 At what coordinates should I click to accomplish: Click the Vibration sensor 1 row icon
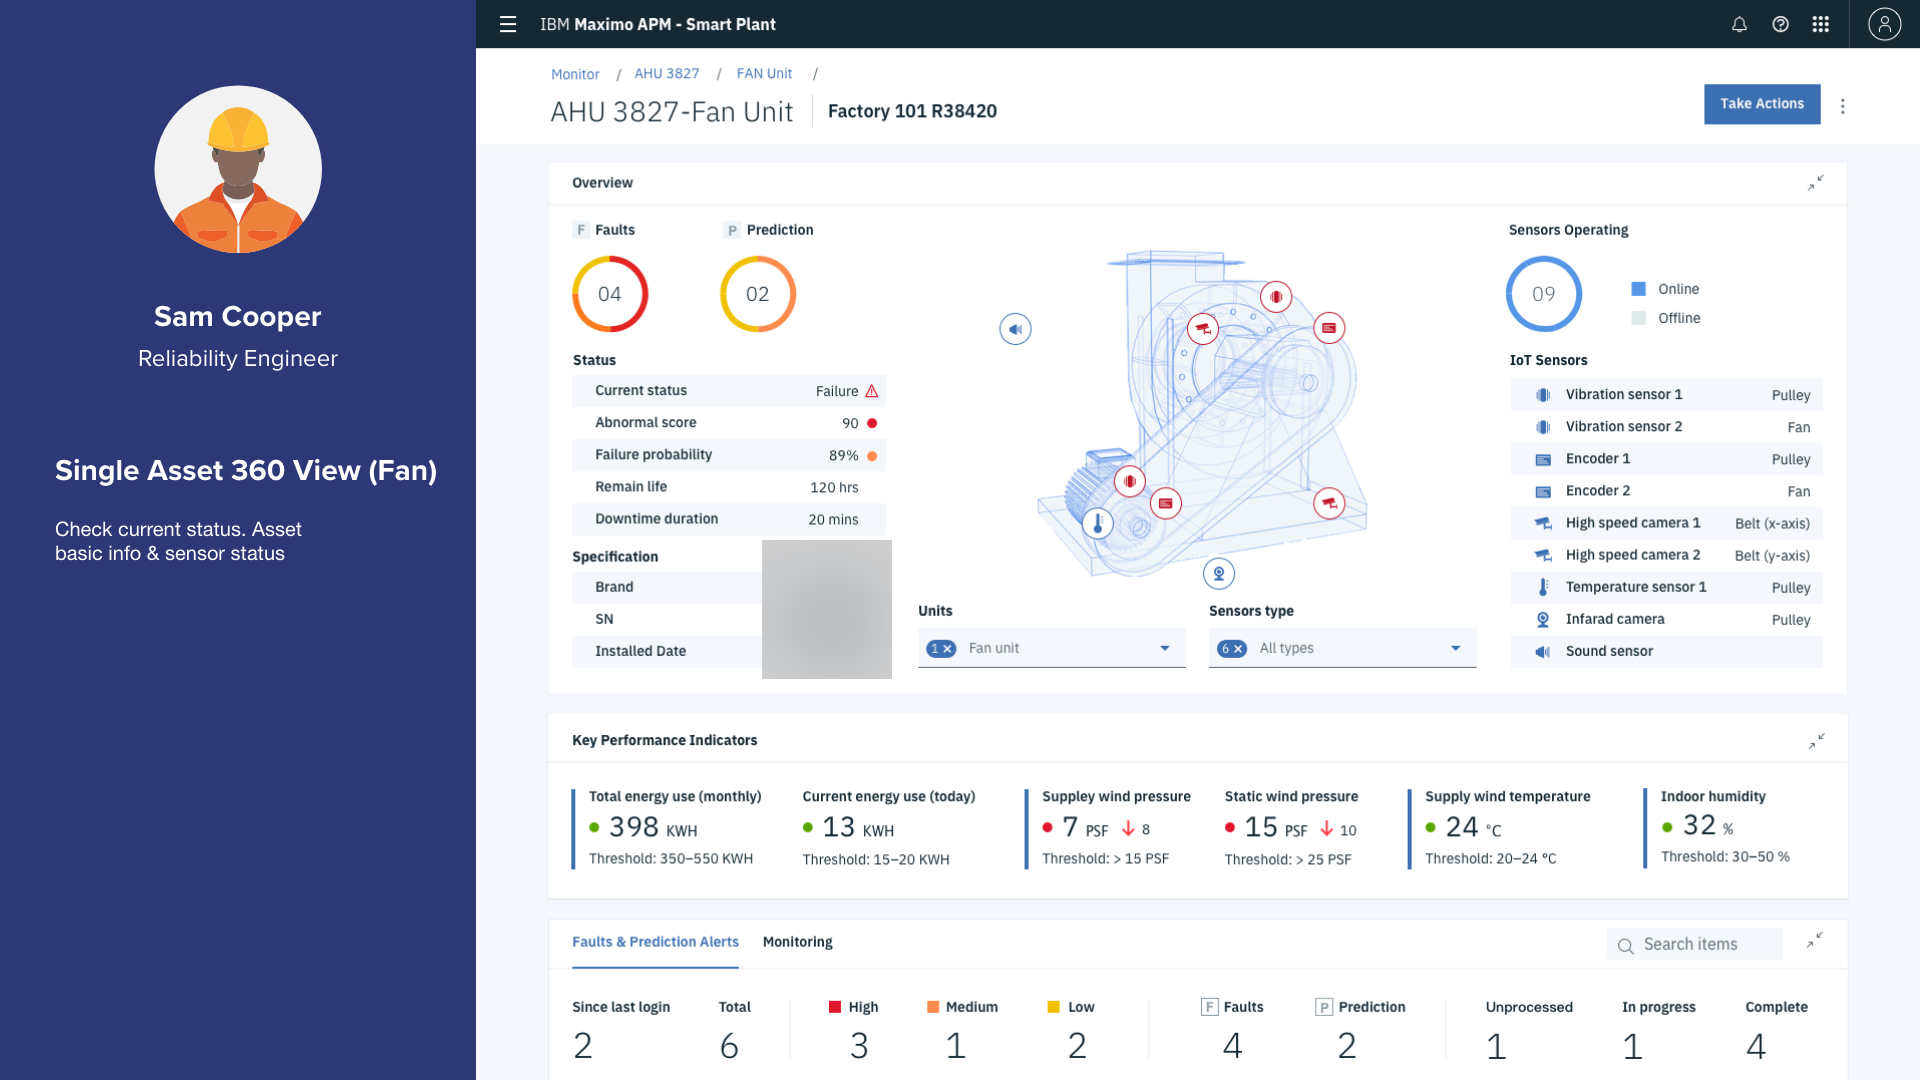(x=1543, y=395)
